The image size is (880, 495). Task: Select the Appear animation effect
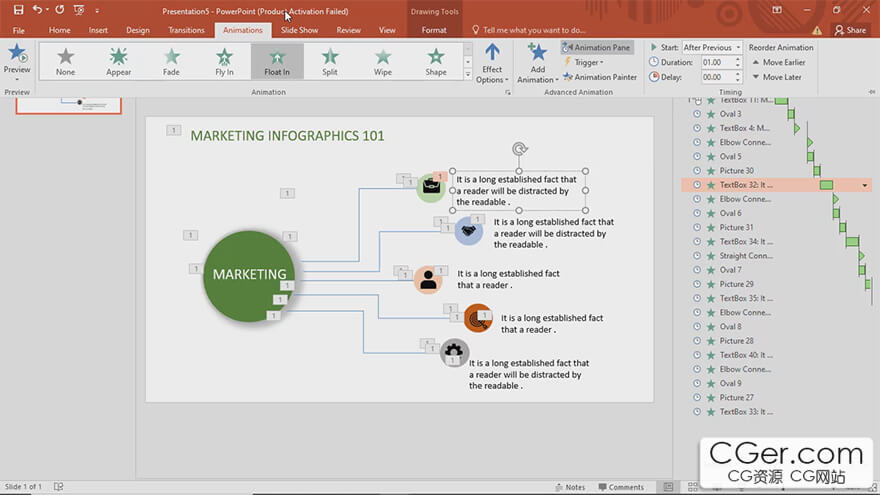click(118, 61)
